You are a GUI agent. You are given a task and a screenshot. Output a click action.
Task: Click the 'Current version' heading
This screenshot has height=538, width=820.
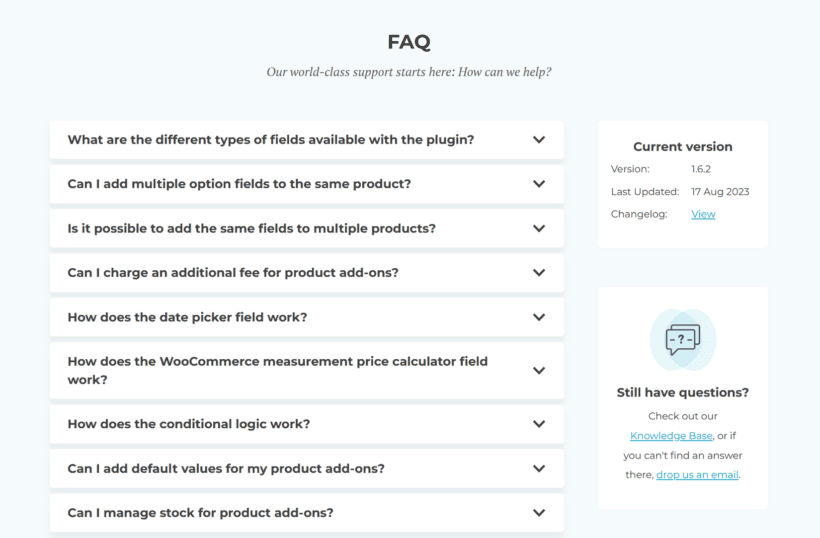click(682, 146)
